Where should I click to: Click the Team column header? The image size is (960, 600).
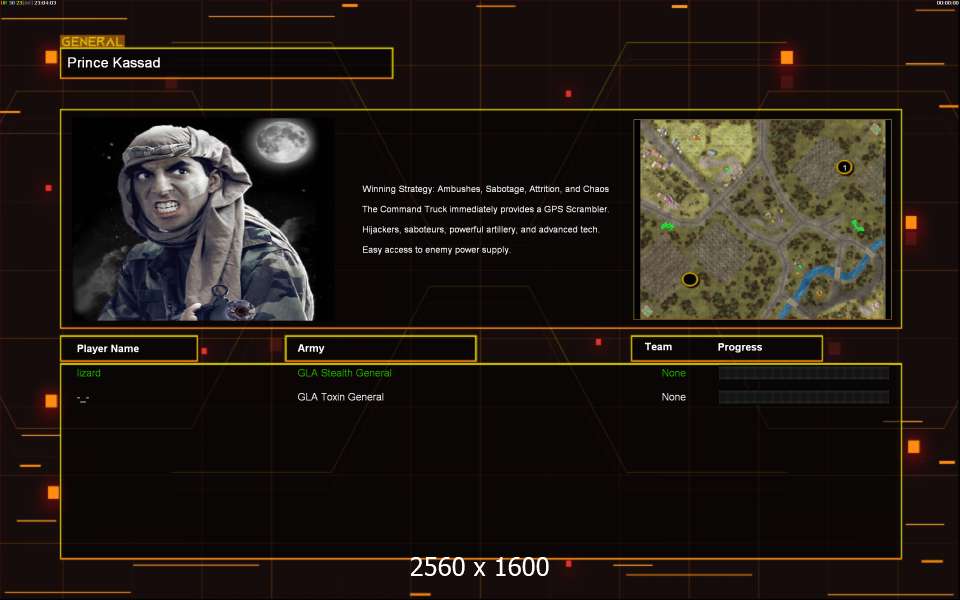point(658,347)
